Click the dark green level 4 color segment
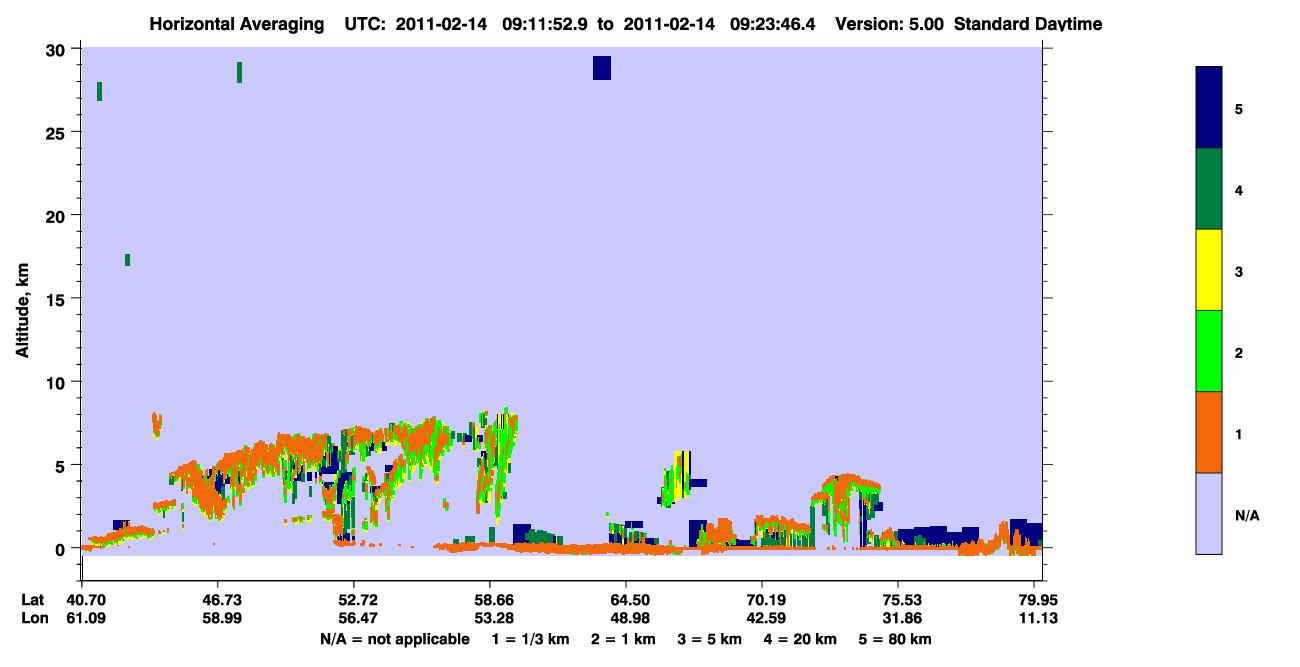 tap(1209, 189)
